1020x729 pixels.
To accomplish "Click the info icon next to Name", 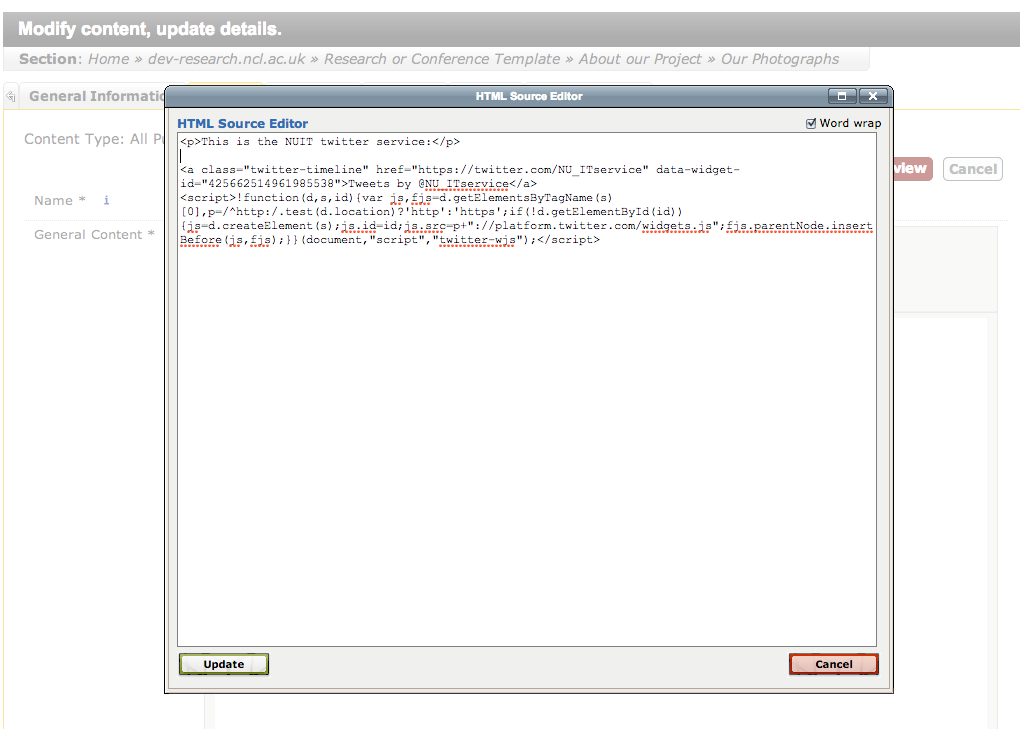I will tap(107, 201).
